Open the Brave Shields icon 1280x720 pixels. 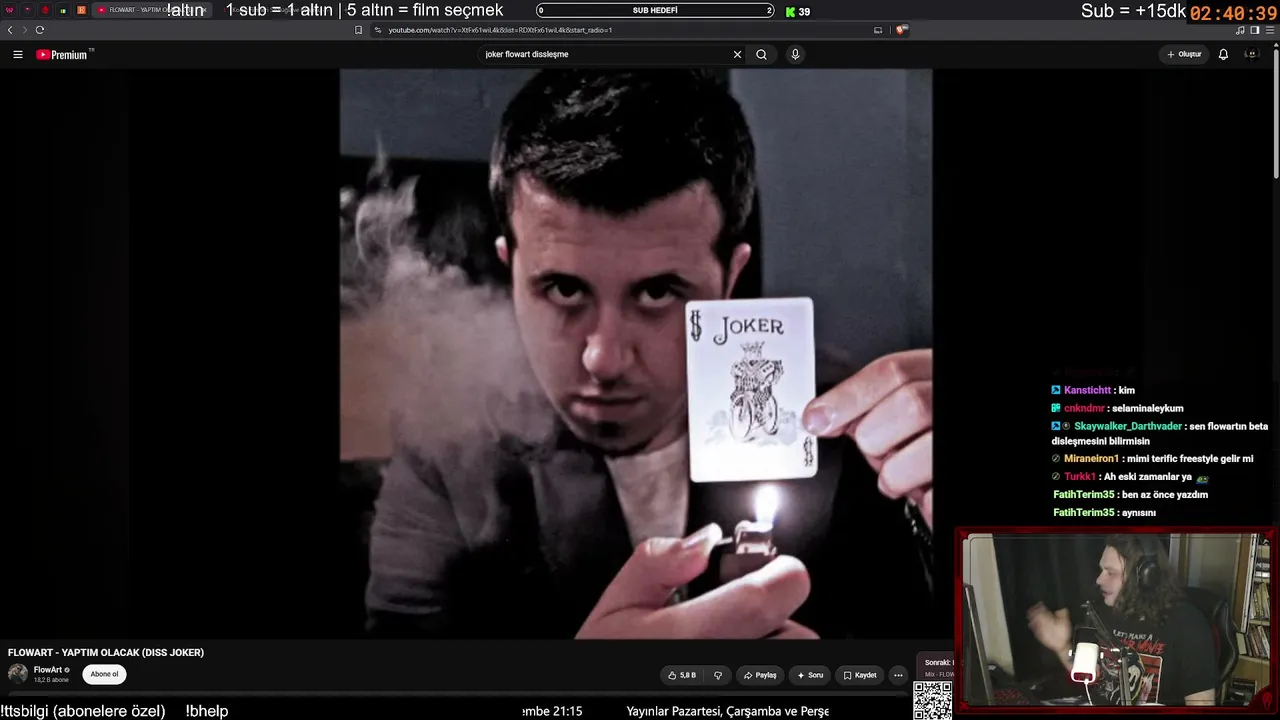[x=901, y=30]
